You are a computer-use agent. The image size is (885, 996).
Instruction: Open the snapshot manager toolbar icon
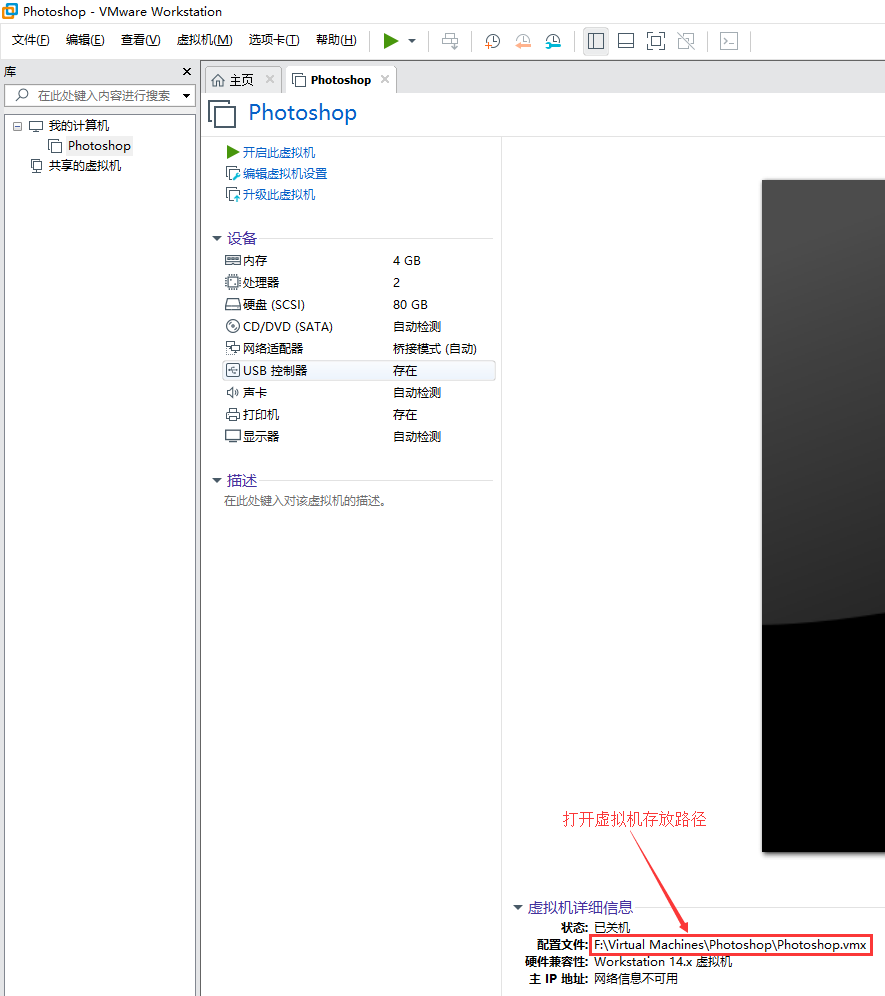pyautogui.click(x=553, y=41)
